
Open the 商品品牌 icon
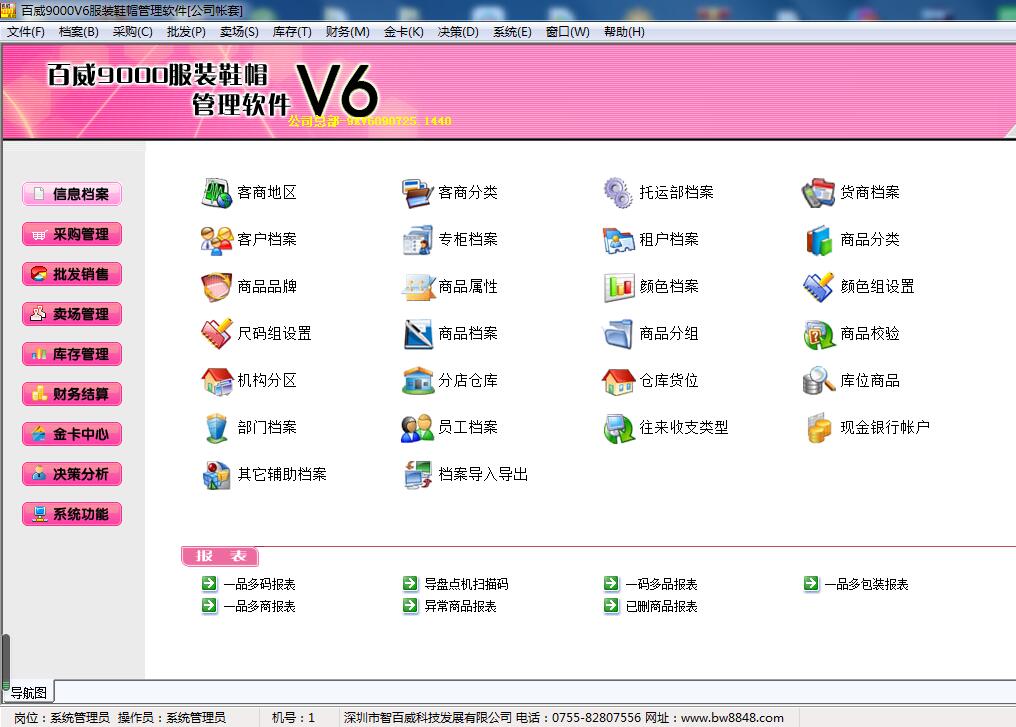216,287
